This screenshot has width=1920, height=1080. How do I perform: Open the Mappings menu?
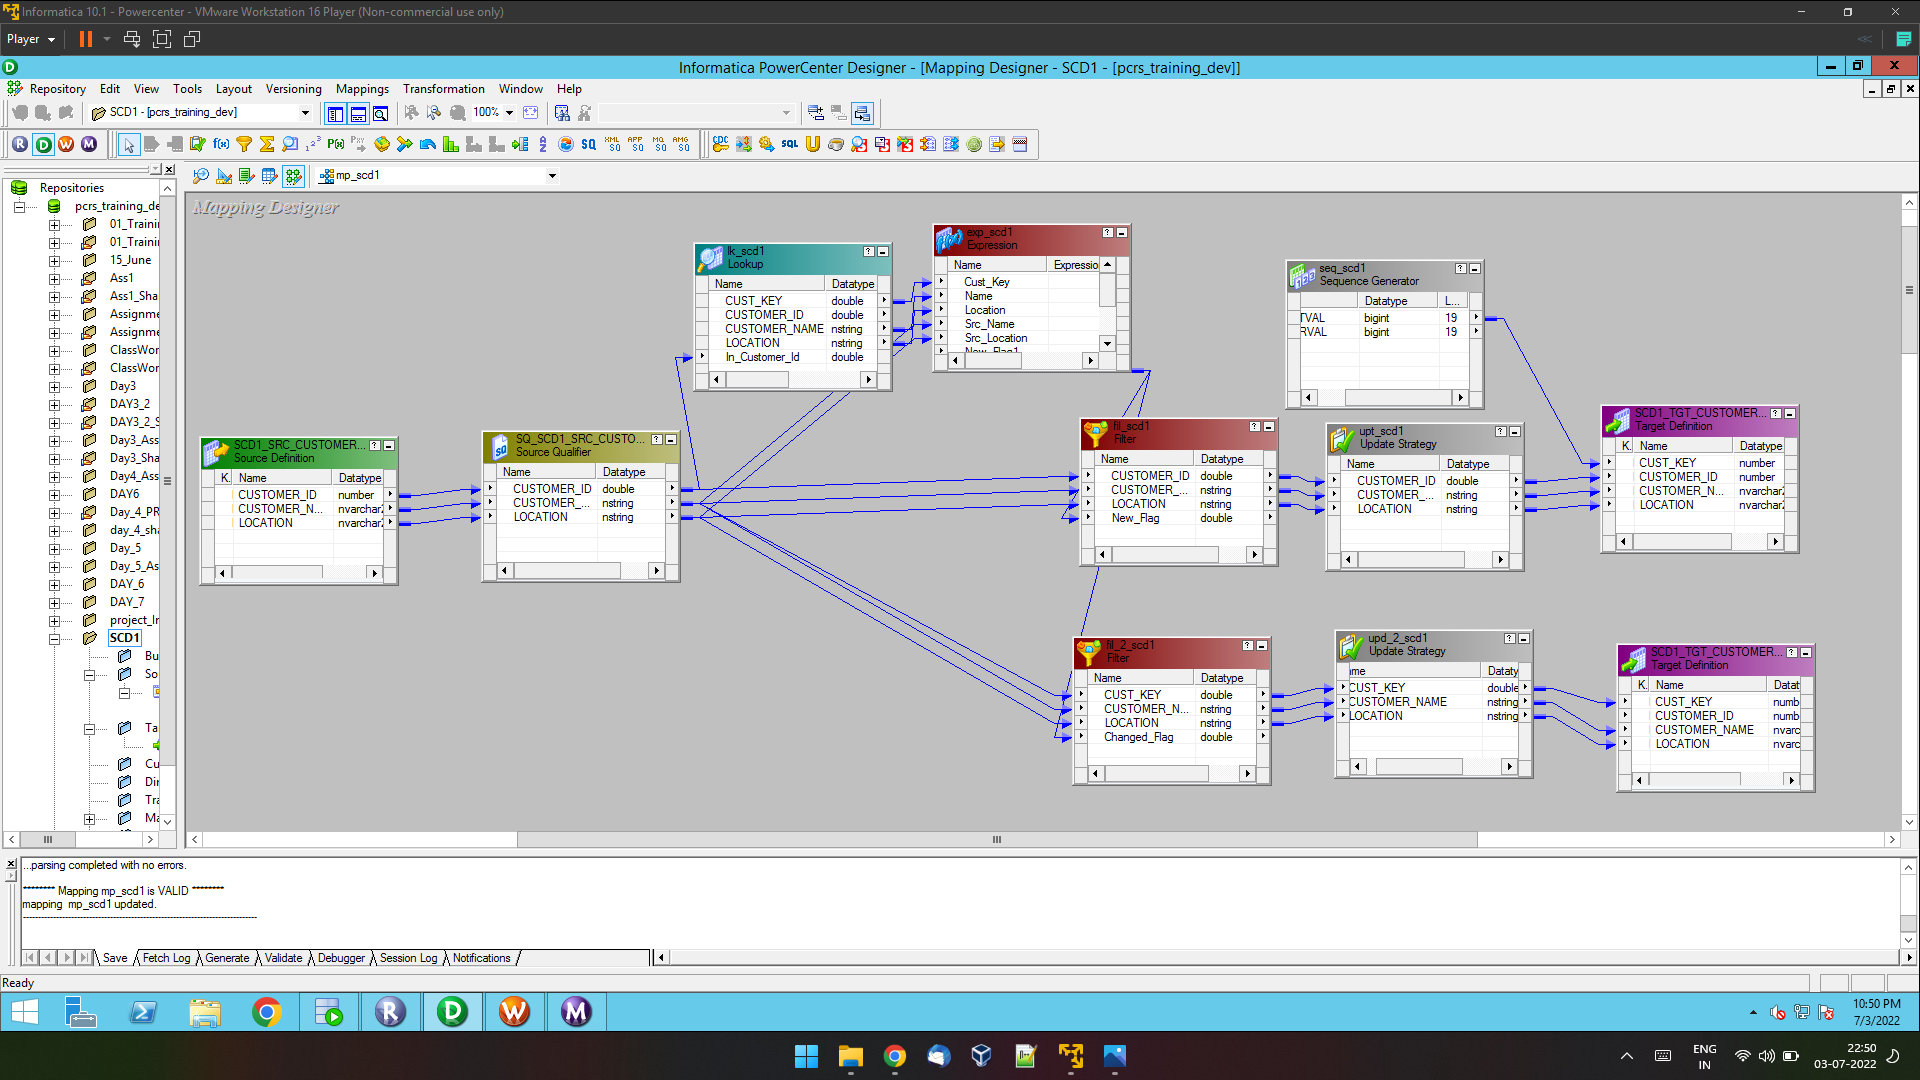(x=362, y=89)
